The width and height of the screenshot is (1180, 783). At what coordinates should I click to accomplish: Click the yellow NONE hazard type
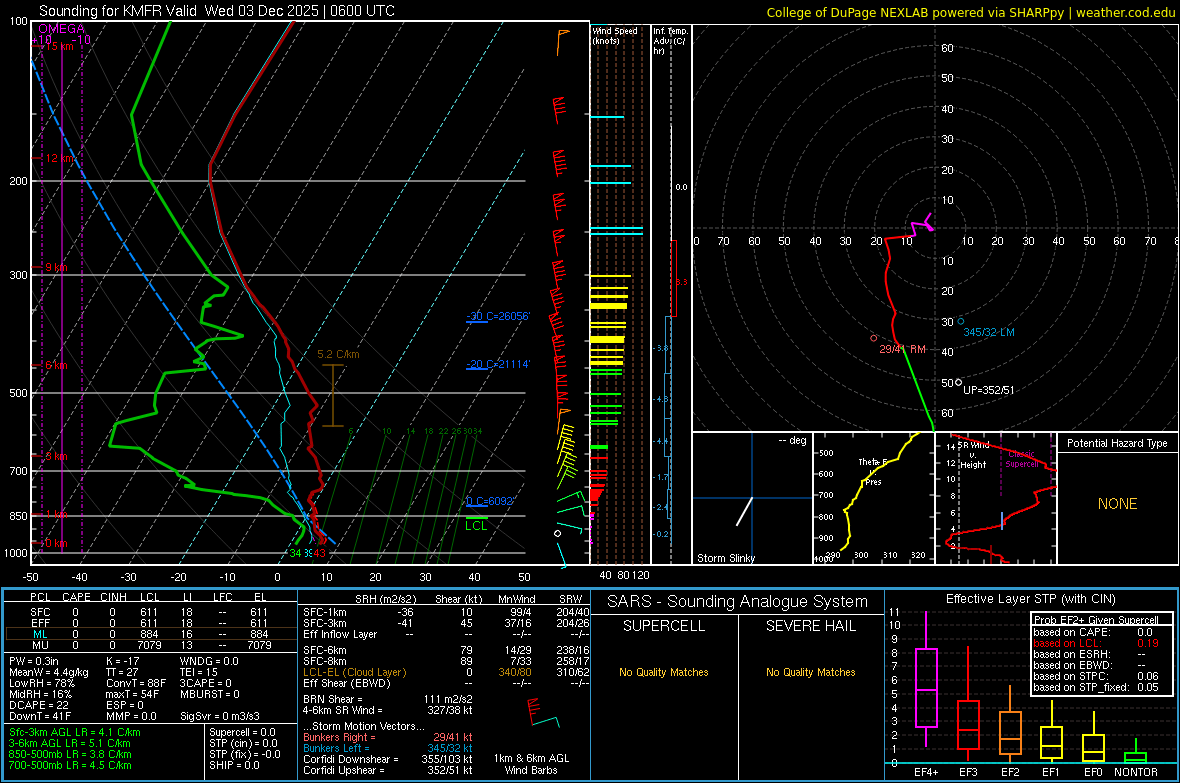[1117, 504]
